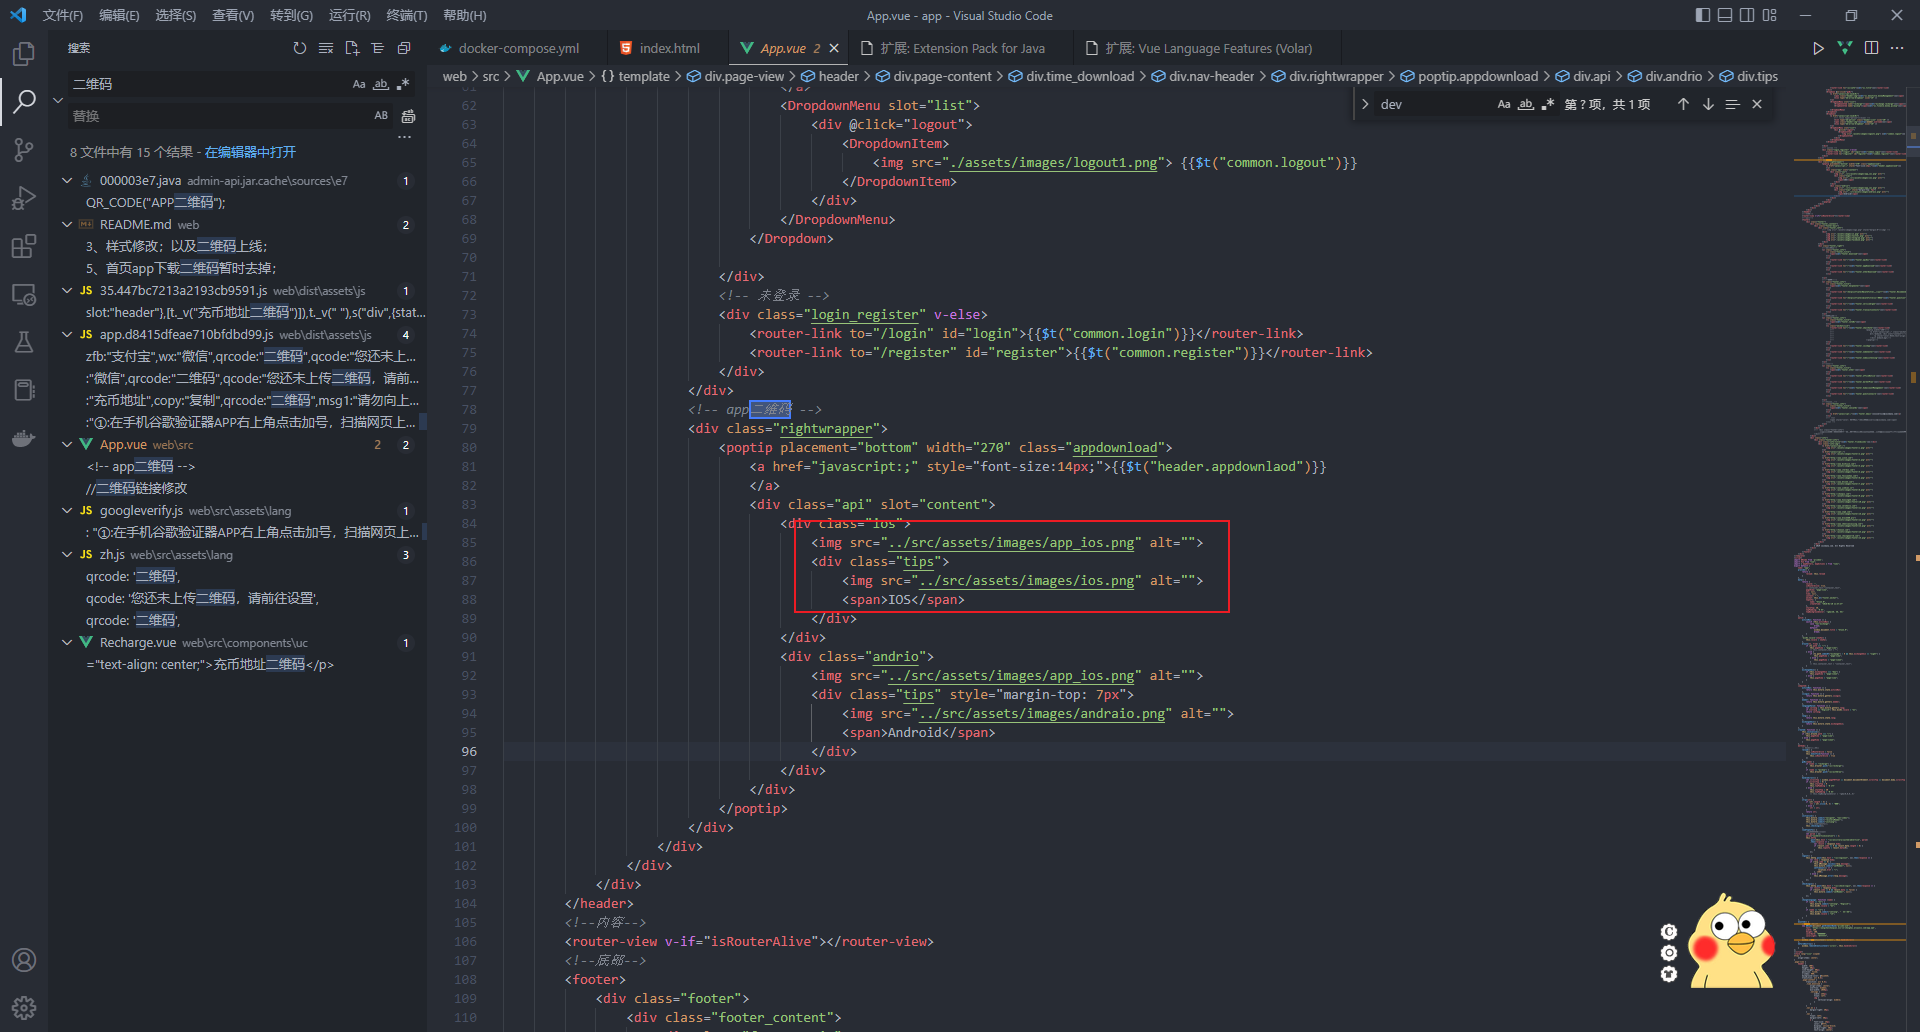Toggle bottom Panel from title bar
1920x1032 pixels.
click(x=1725, y=15)
